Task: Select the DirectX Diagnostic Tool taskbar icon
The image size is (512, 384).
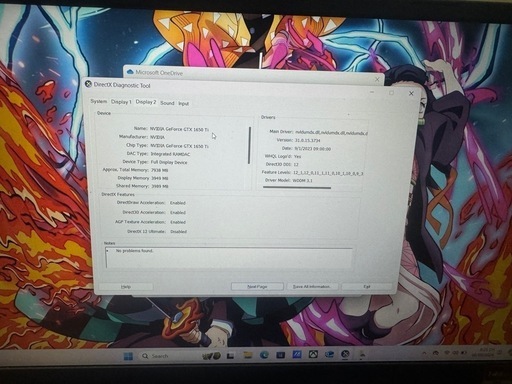Action: (345, 354)
